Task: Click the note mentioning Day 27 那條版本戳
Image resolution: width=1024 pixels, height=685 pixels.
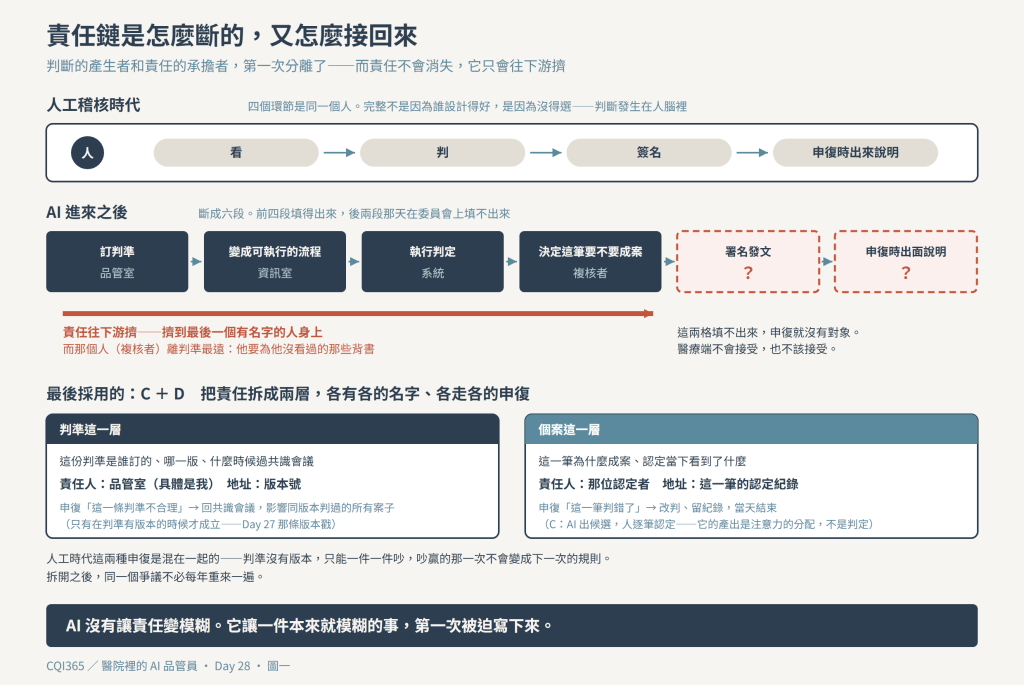Action: pos(199,524)
